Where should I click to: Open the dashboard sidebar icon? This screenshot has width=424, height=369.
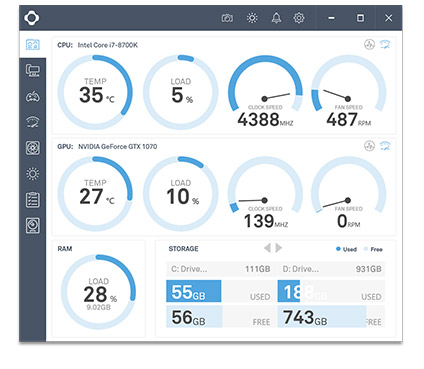(33, 44)
